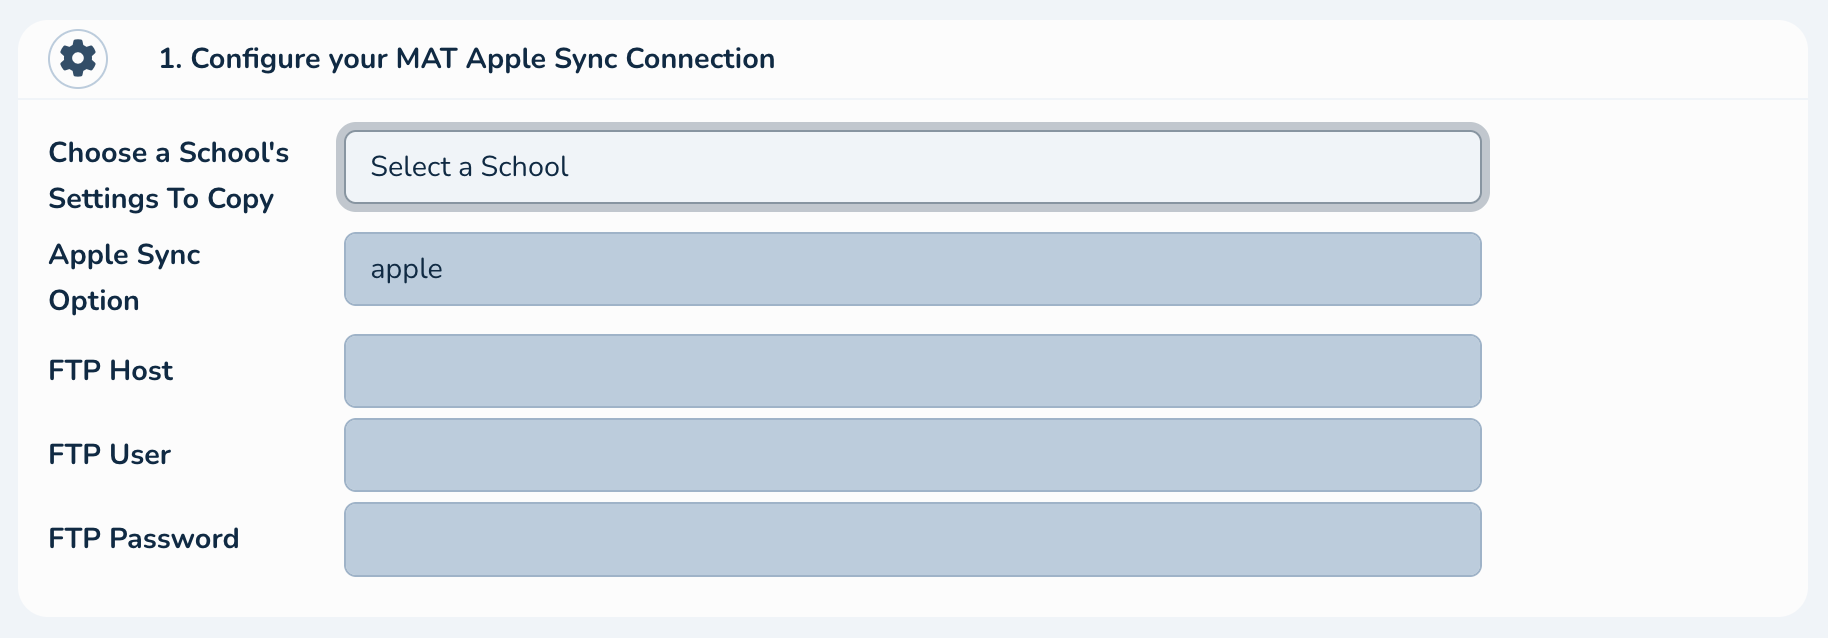Select the FTP Password input box
Screen dimensions: 1828x638
point(912,539)
